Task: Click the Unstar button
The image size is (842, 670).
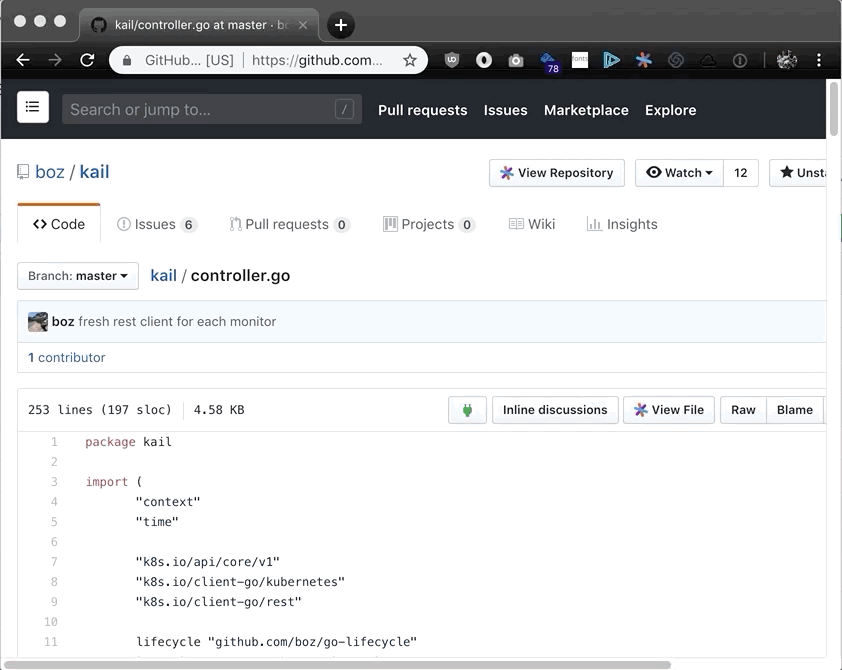Action: pyautogui.click(x=798, y=173)
